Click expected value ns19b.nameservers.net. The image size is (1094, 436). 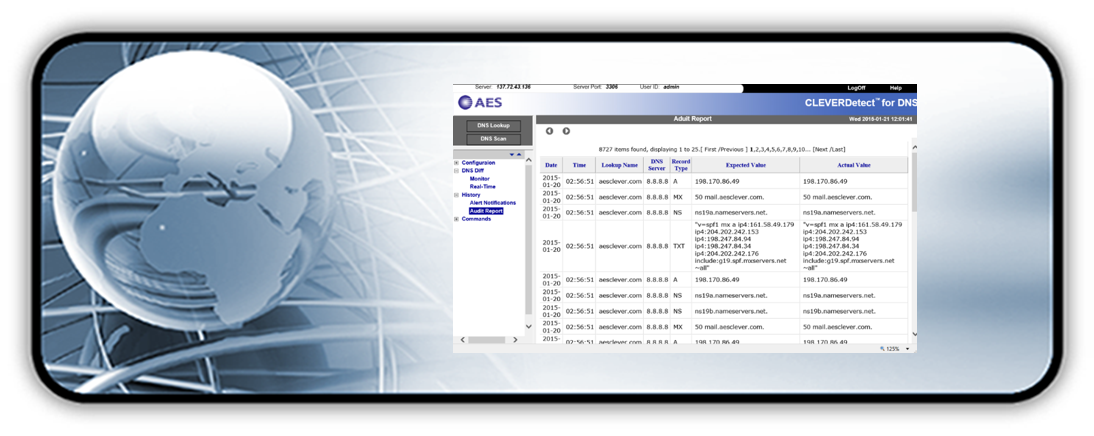click(x=731, y=311)
